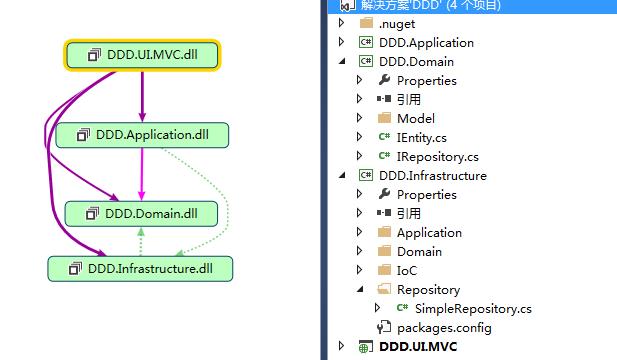Select IRepository.cs in the tree
The image size is (617, 360).
(x=438, y=157)
